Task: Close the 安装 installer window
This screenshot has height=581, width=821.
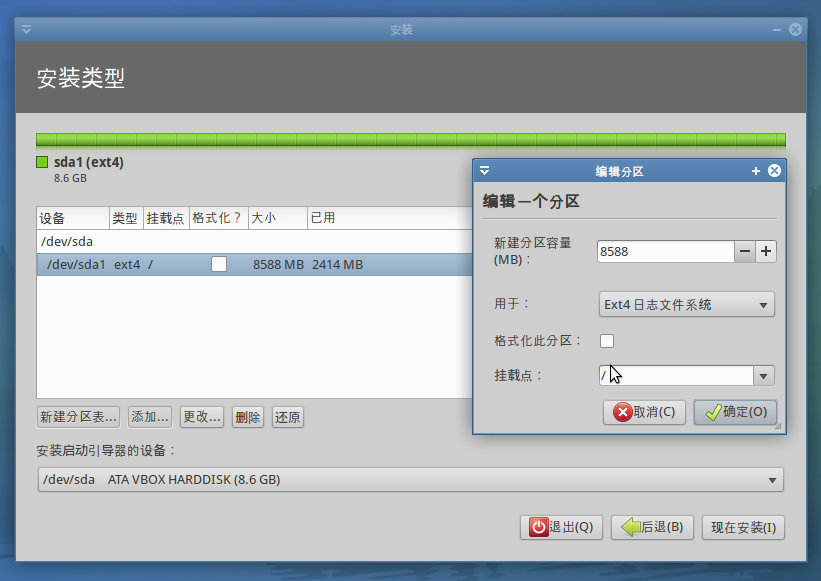Action: coord(795,29)
